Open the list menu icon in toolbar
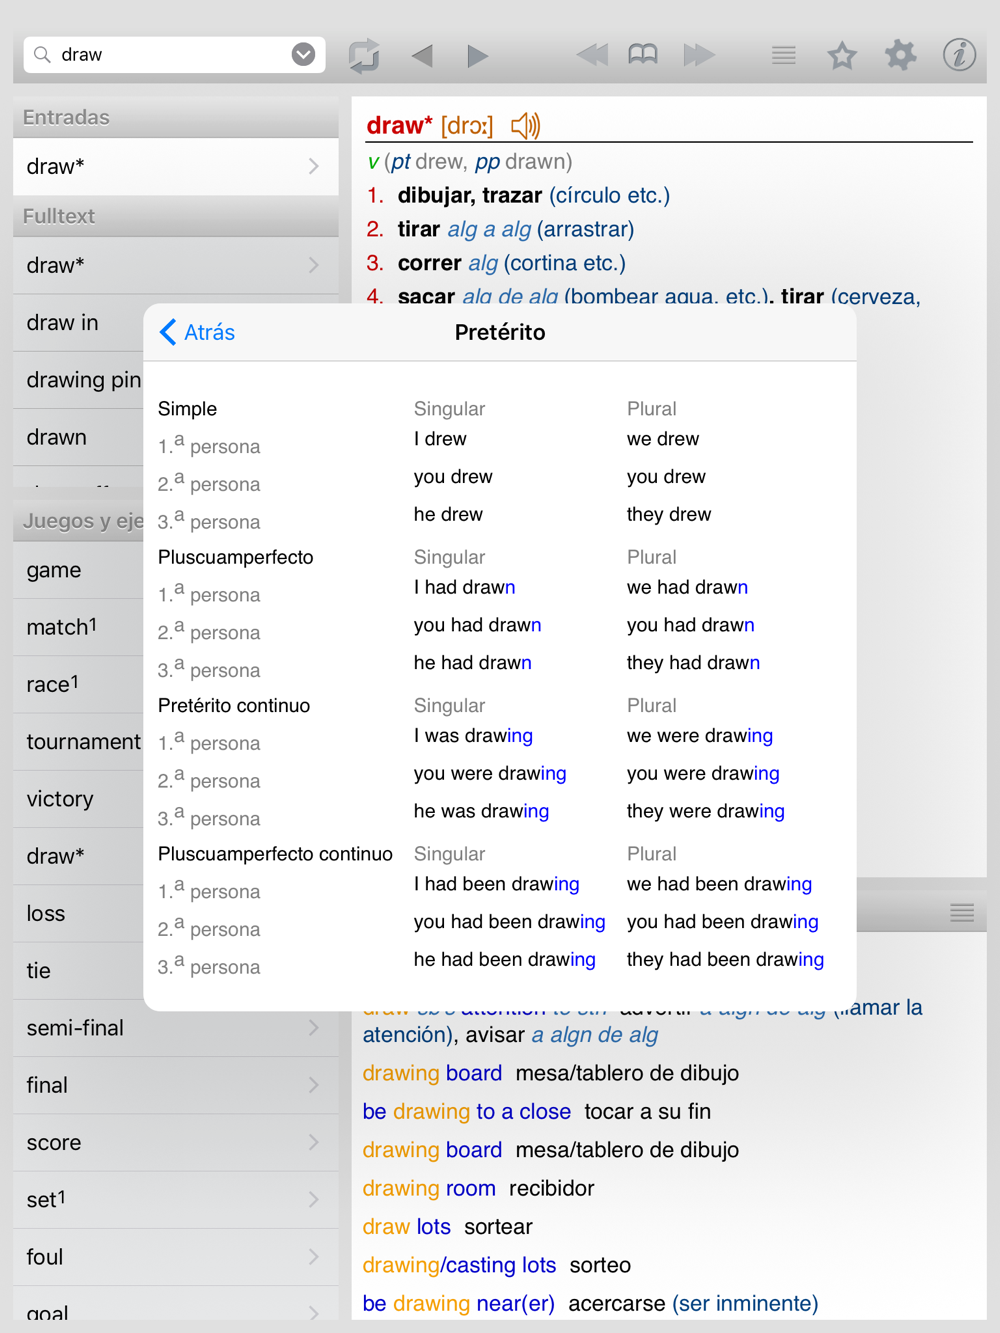 click(784, 55)
